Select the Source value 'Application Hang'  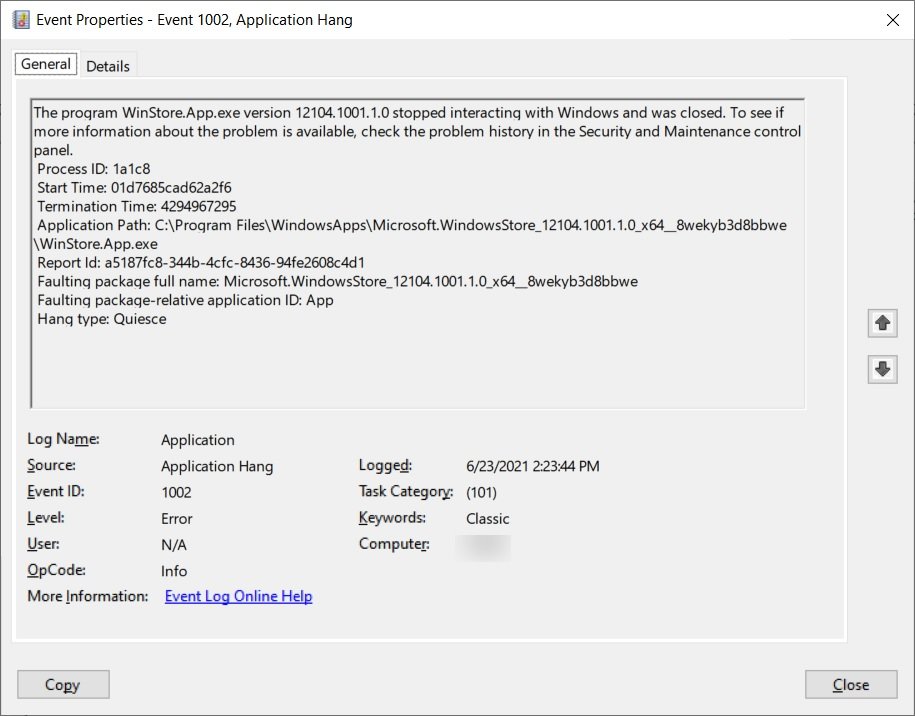point(217,466)
